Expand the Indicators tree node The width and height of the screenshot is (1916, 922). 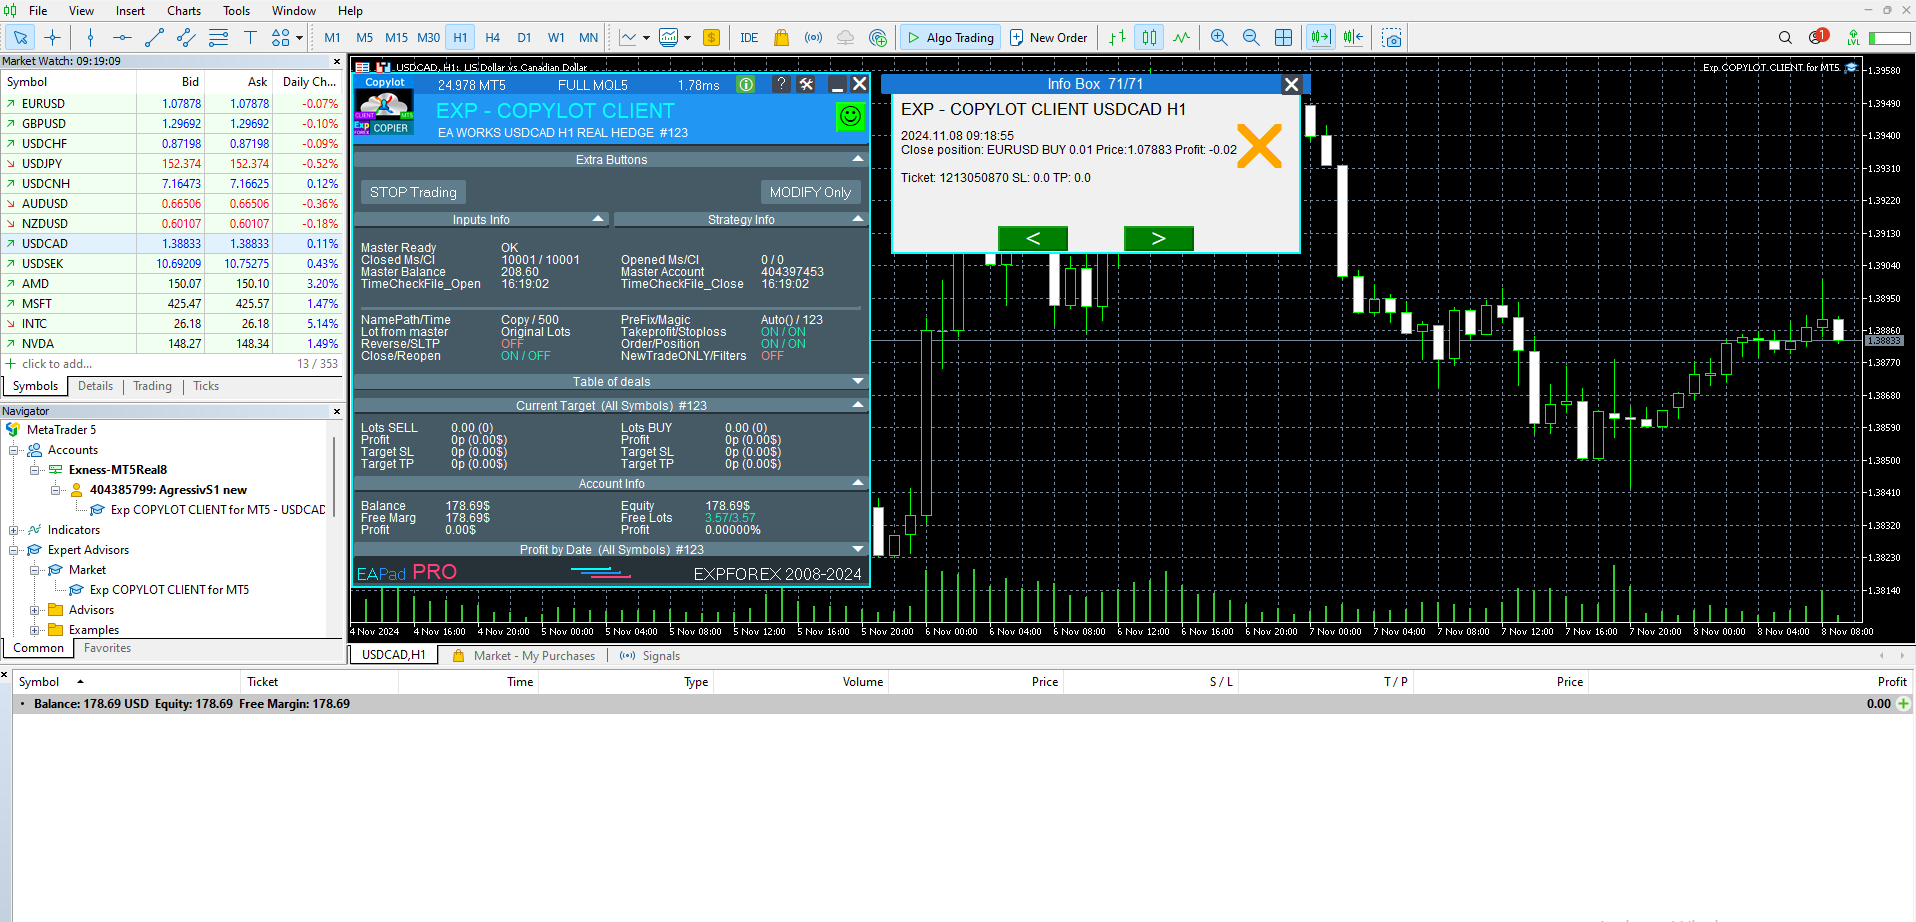pyautogui.click(x=14, y=530)
